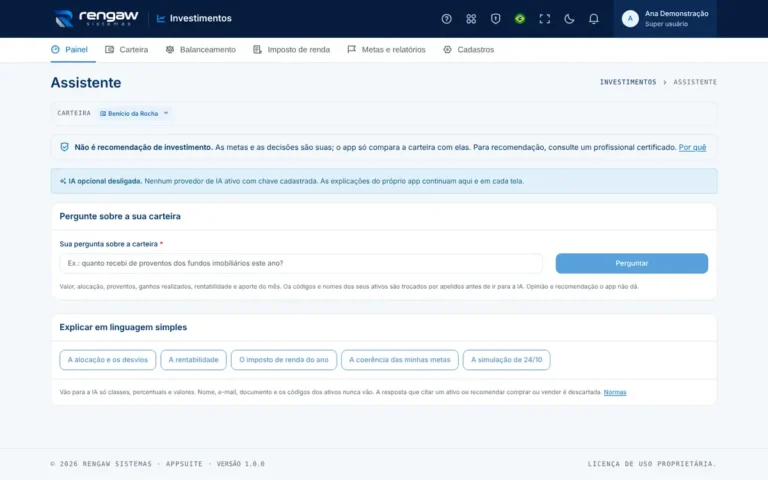The height and width of the screenshot is (480, 768).
Task: Open the apps grid icon
Action: [x=471, y=19]
